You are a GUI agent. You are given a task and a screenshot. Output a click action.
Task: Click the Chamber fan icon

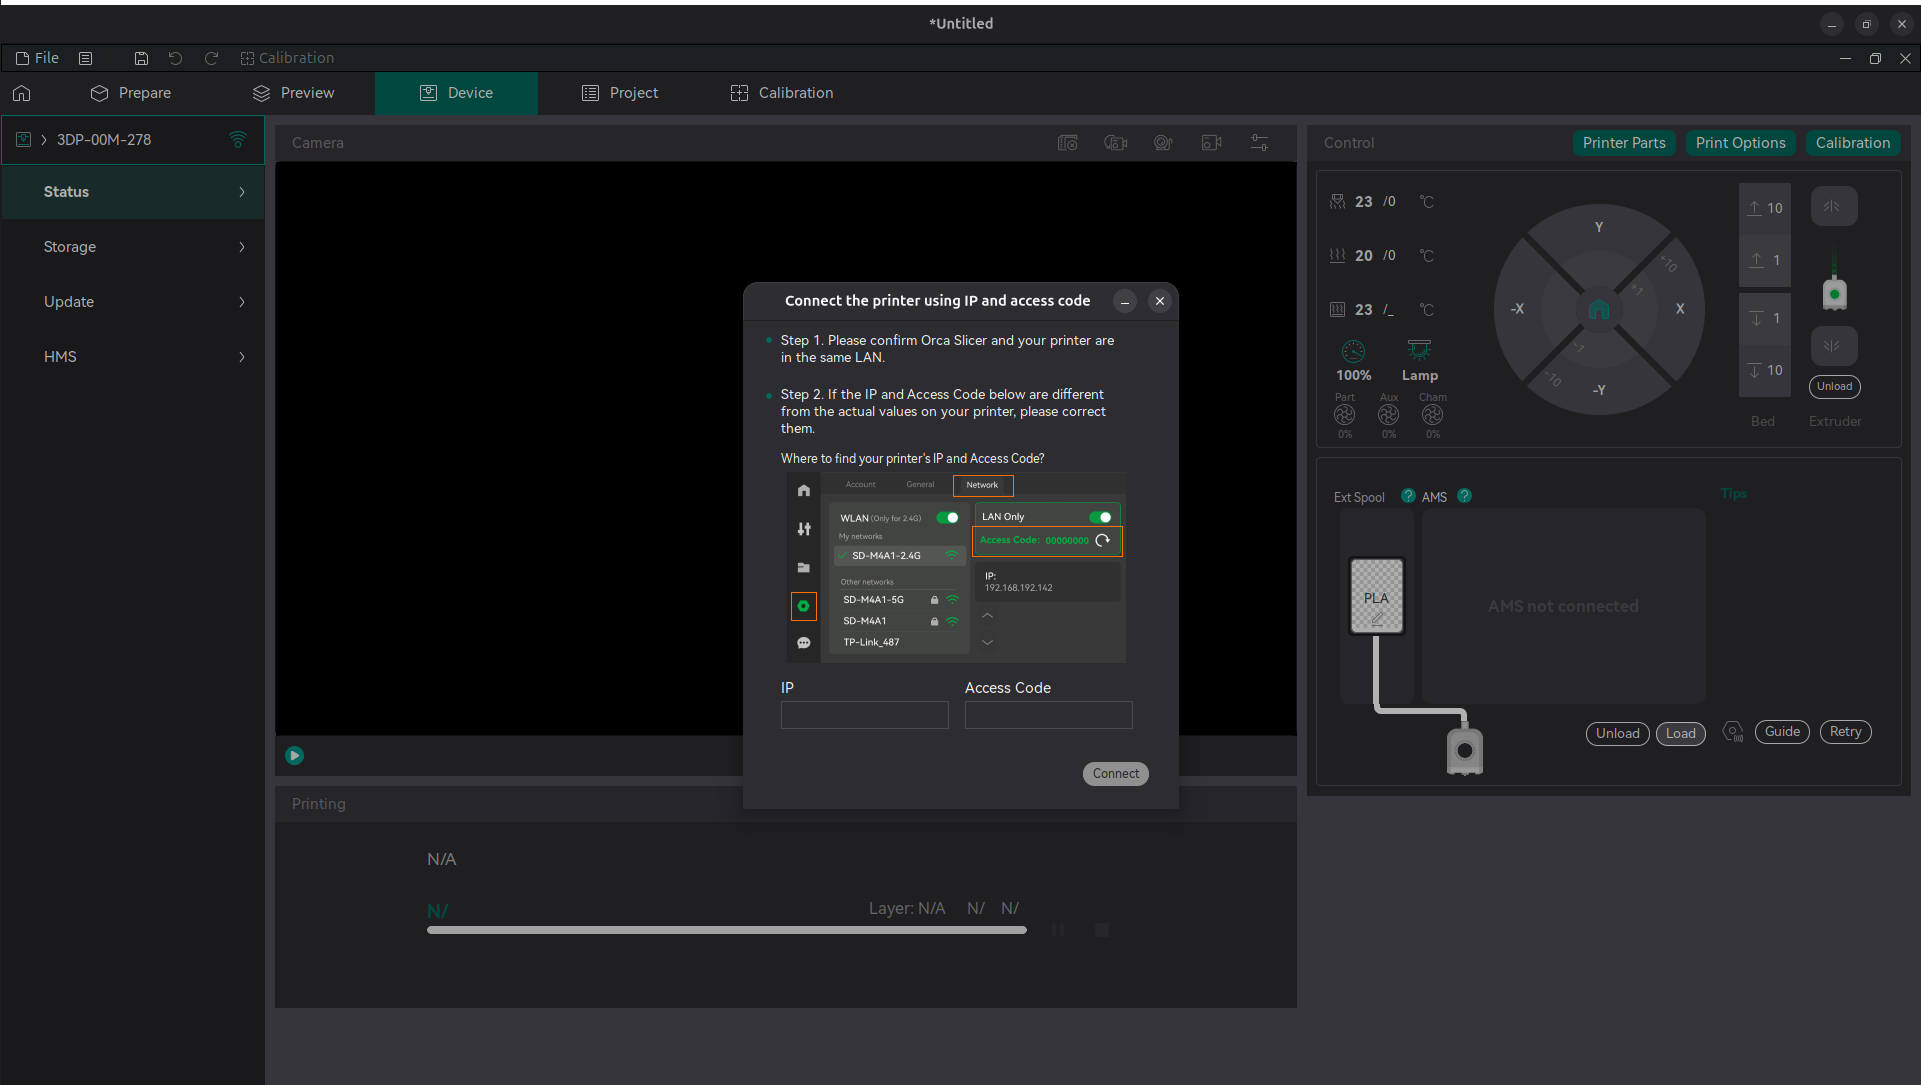pos(1432,414)
